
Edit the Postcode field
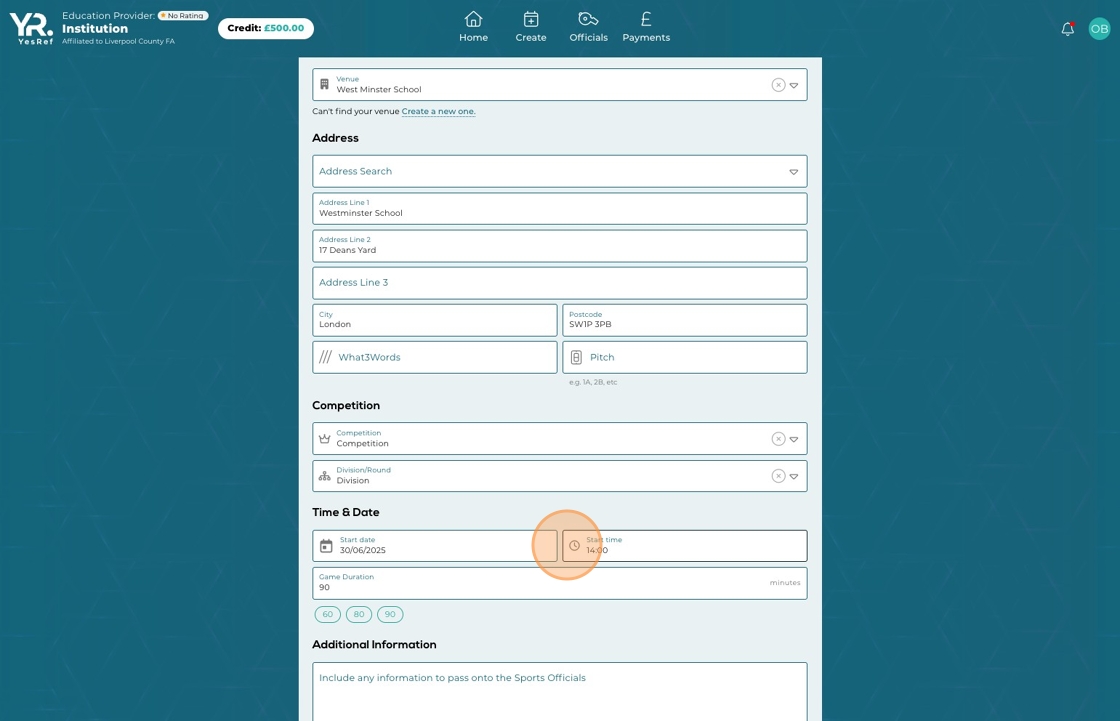click(x=684, y=320)
